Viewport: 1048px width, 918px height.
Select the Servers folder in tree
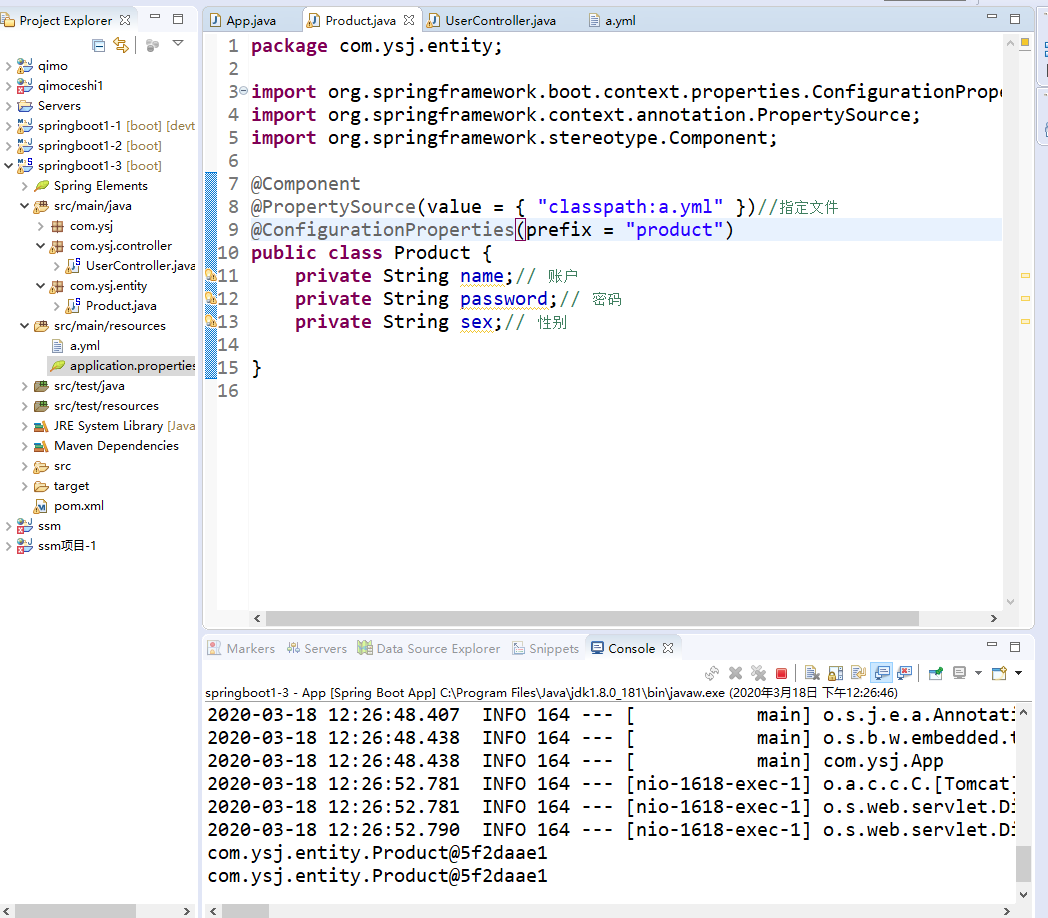click(x=59, y=106)
